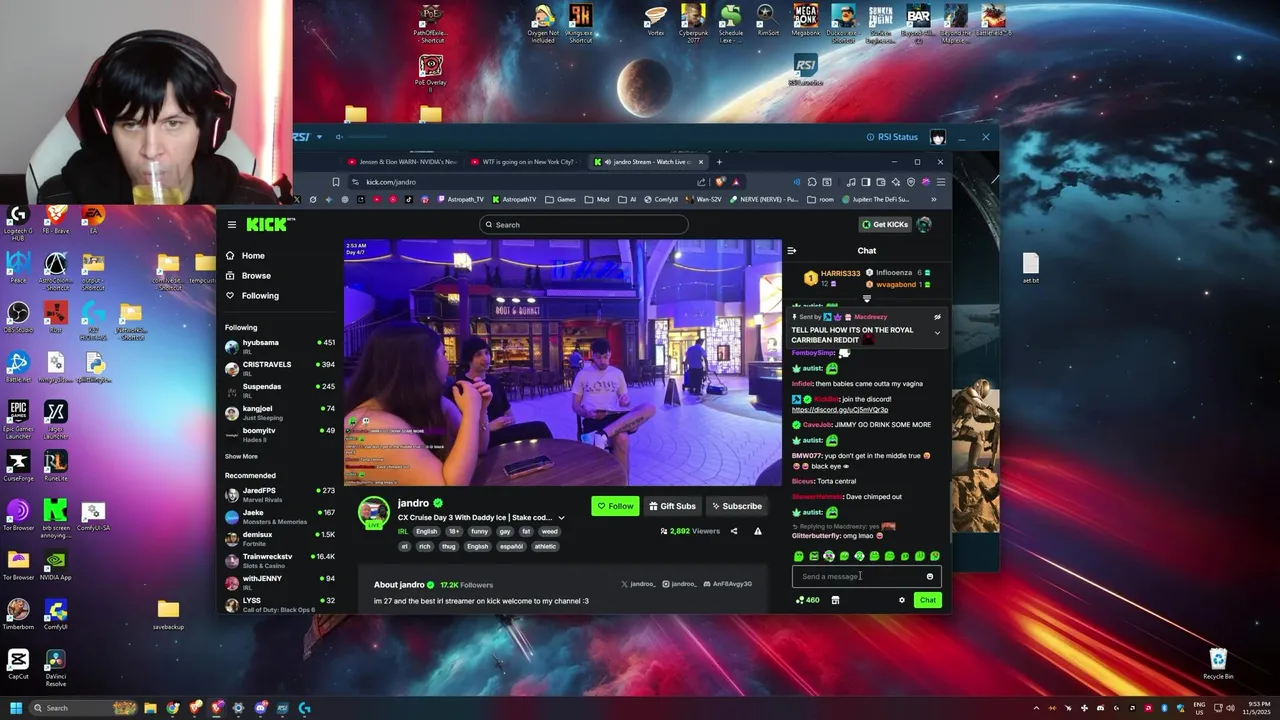
Task: Open File Explorer from the taskbar
Action: [x=150, y=708]
